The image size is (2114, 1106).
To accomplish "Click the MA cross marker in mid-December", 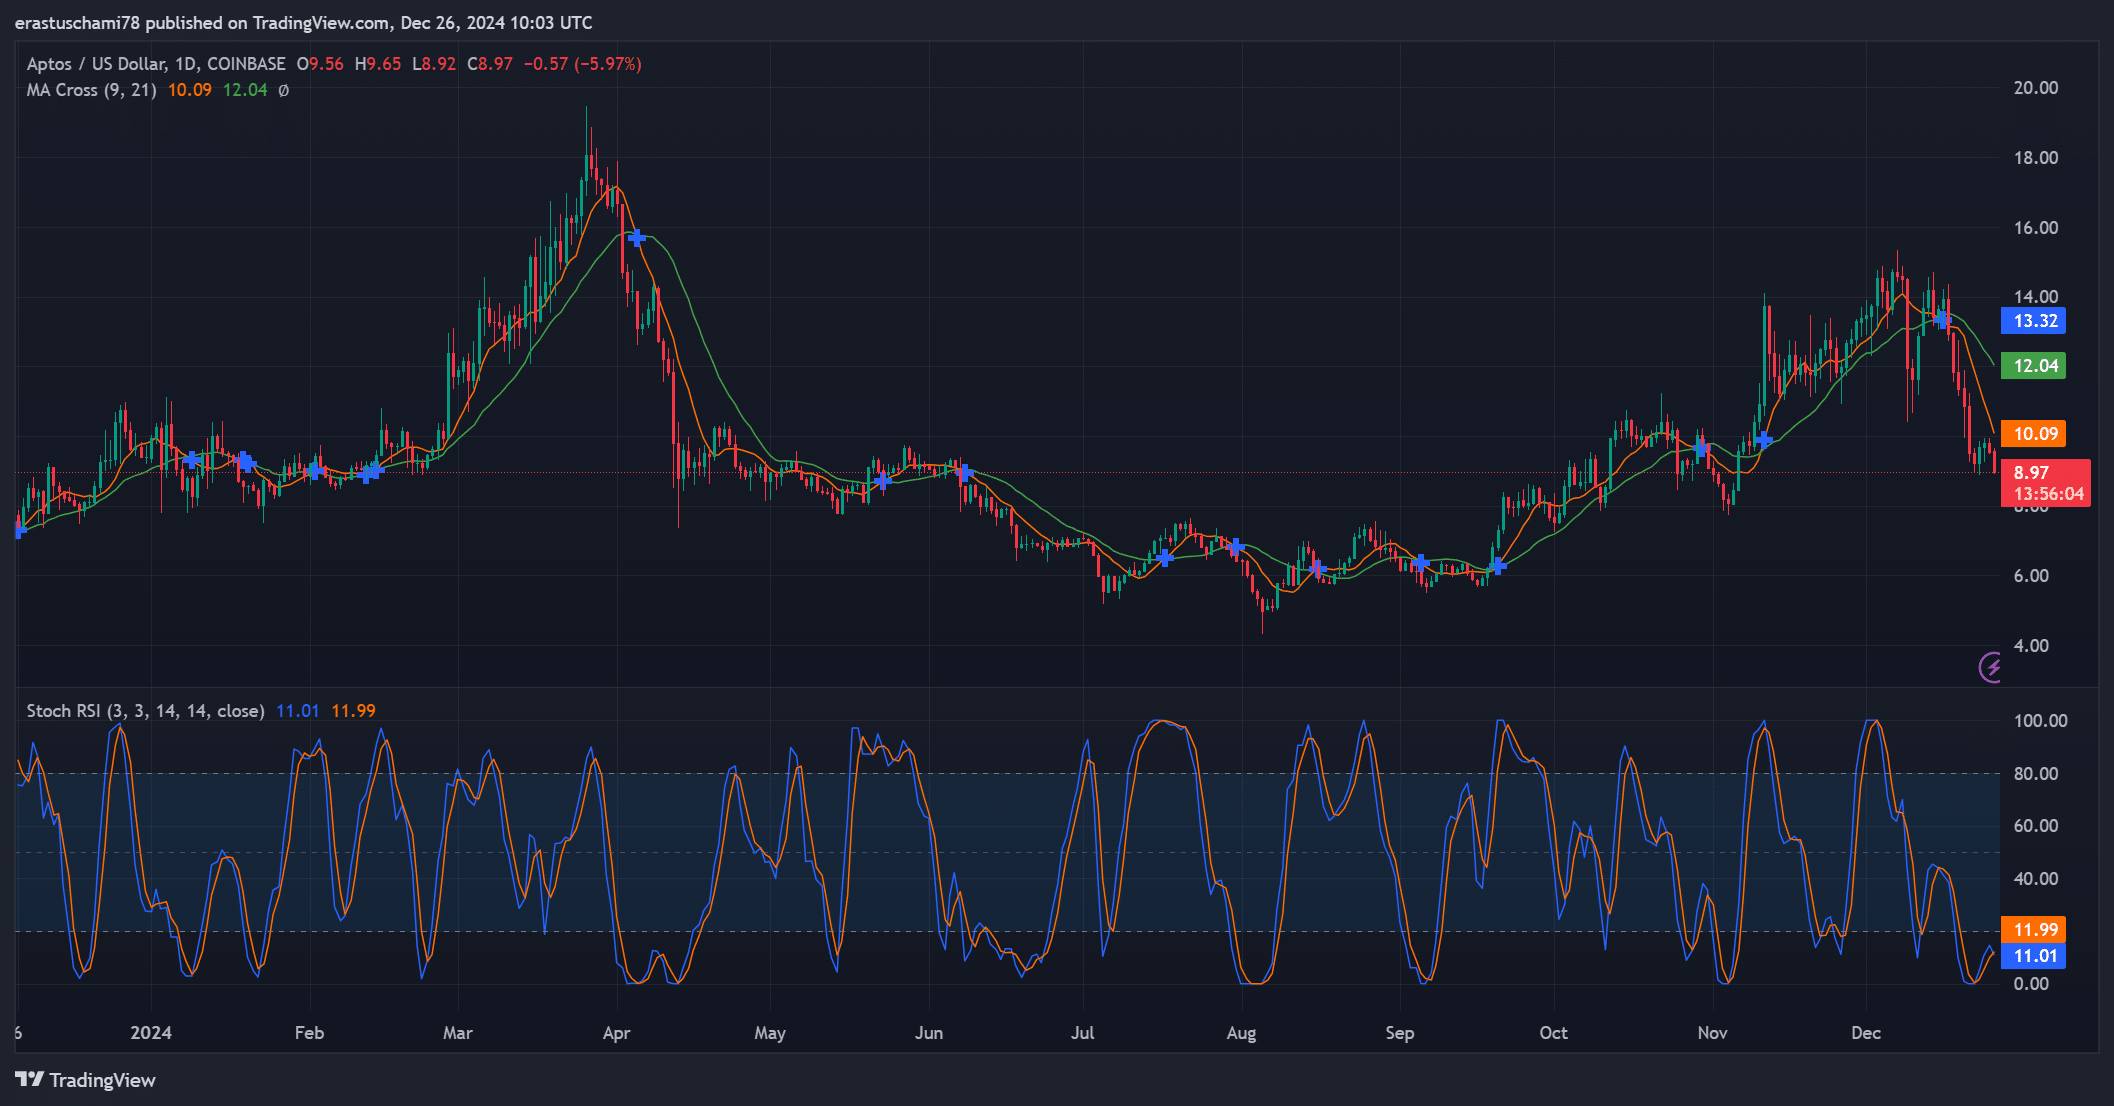I will click(x=1942, y=320).
